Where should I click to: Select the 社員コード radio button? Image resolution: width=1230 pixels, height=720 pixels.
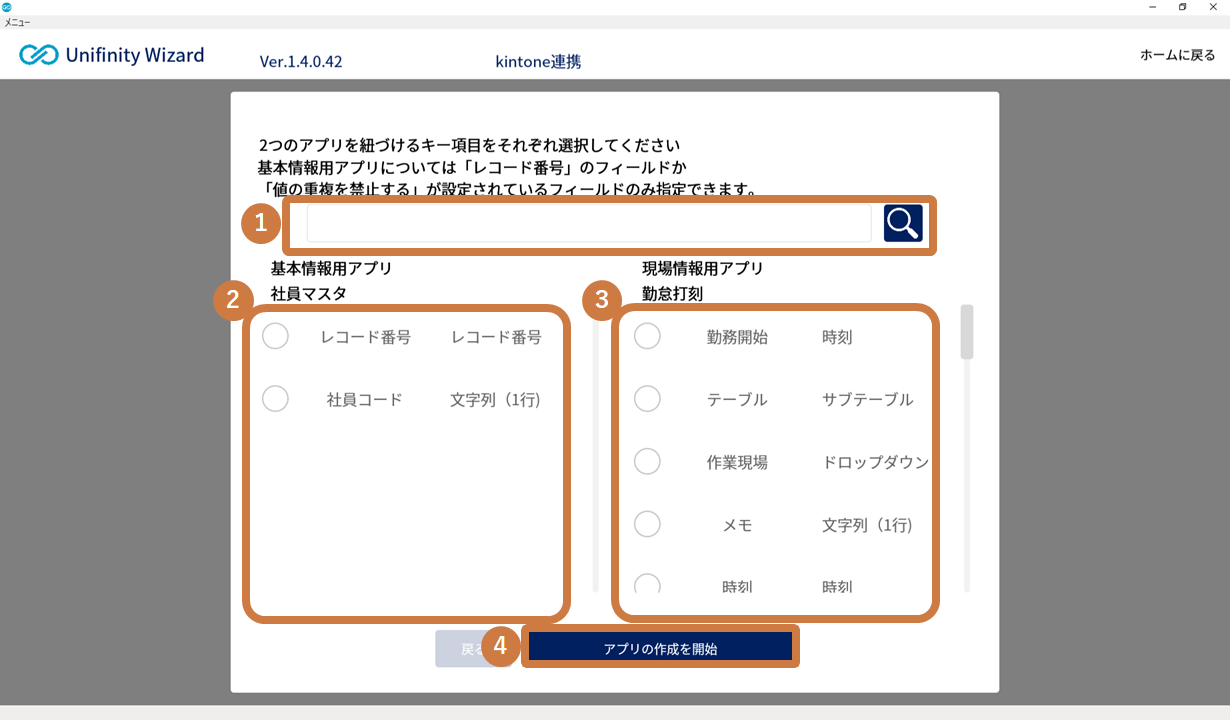click(275, 399)
